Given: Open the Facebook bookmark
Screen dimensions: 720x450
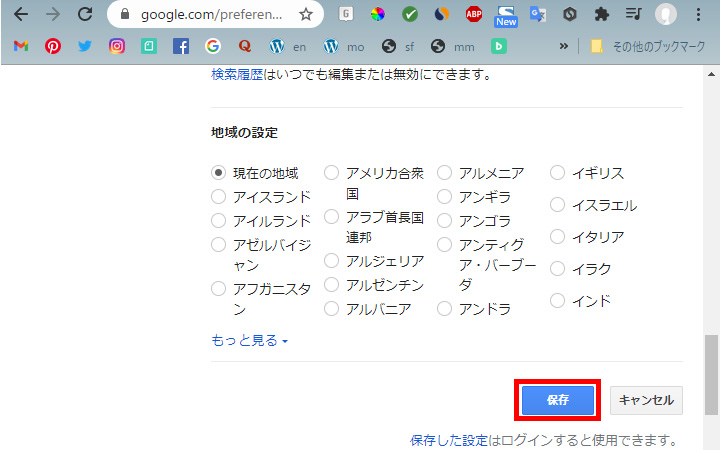Looking at the screenshot, I should pos(181,46).
